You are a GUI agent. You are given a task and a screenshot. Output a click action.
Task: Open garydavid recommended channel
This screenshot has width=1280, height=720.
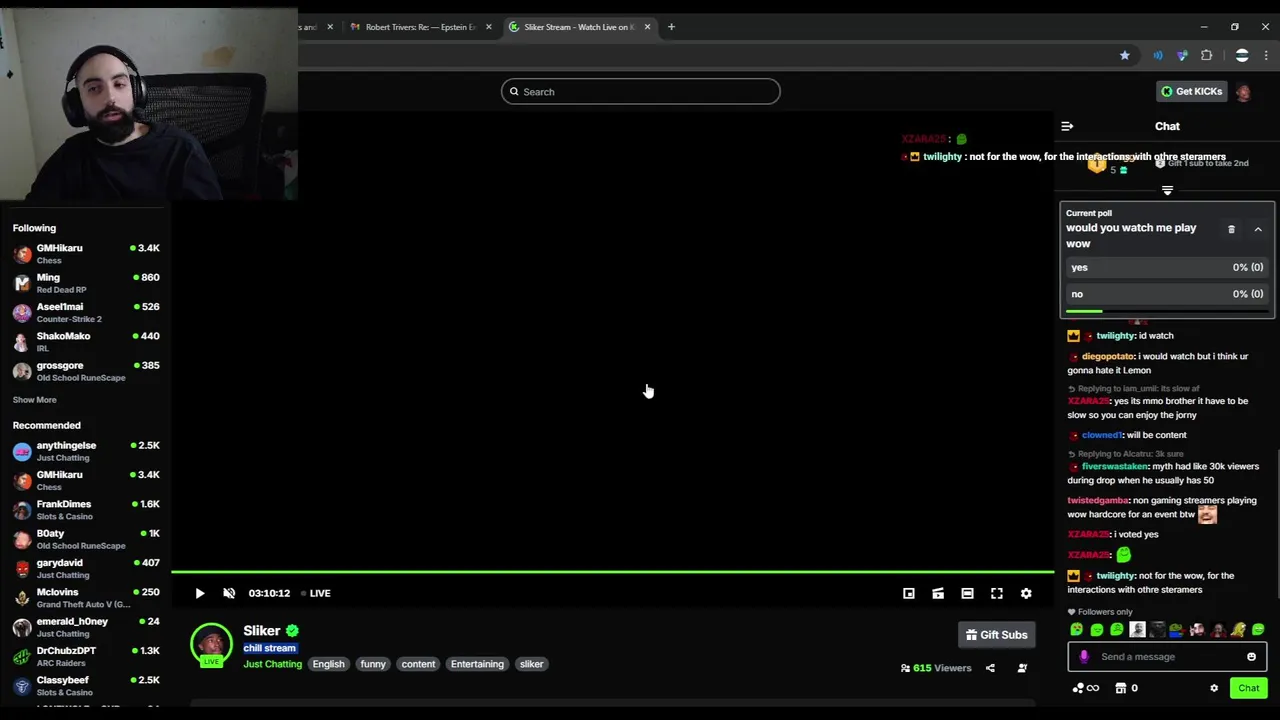click(86, 568)
